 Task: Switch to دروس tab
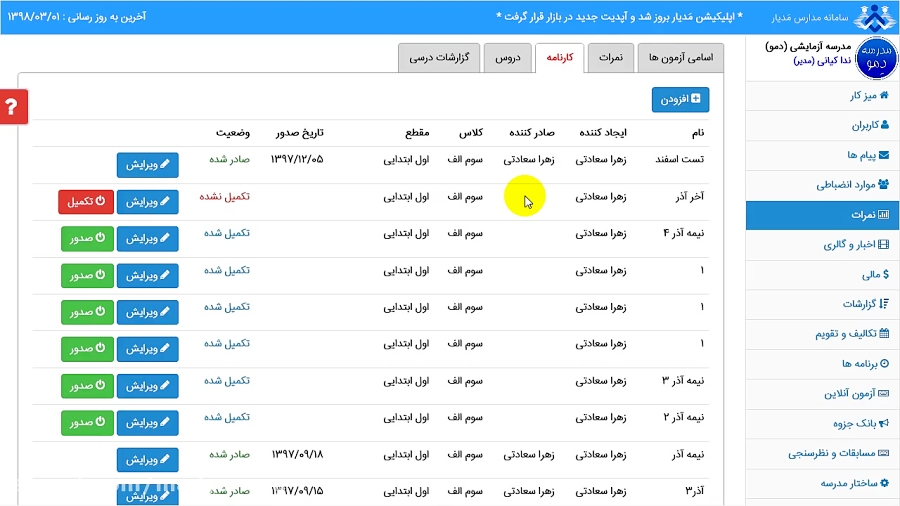[508, 58]
